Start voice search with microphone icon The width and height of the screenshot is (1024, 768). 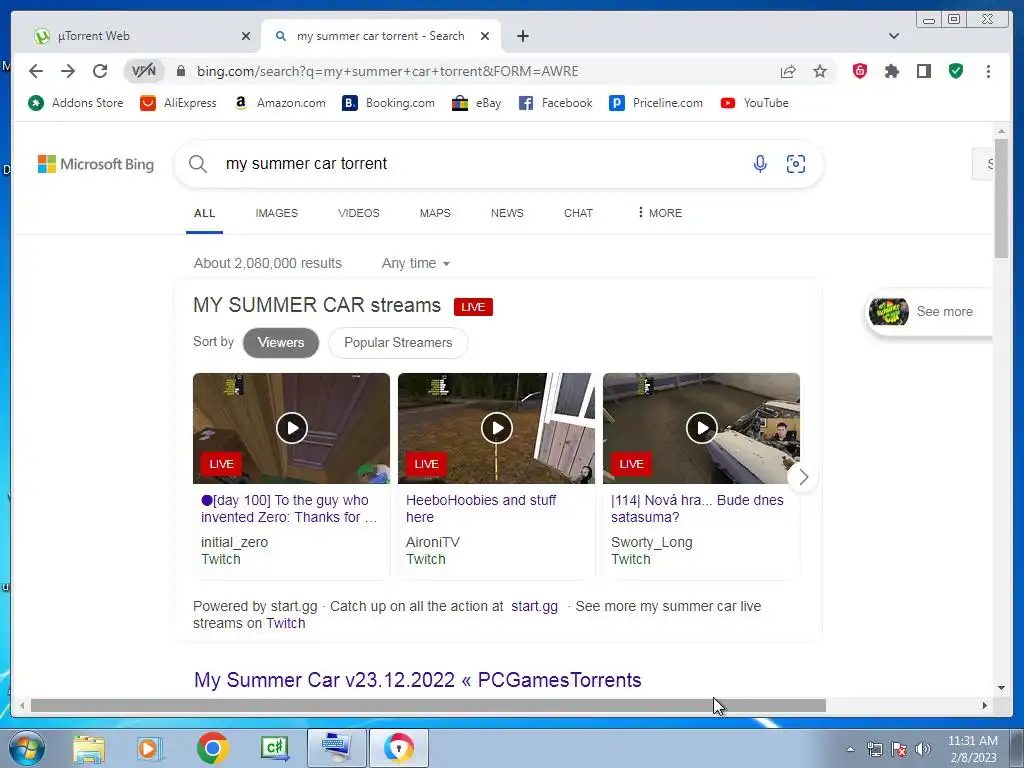click(x=760, y=164)
